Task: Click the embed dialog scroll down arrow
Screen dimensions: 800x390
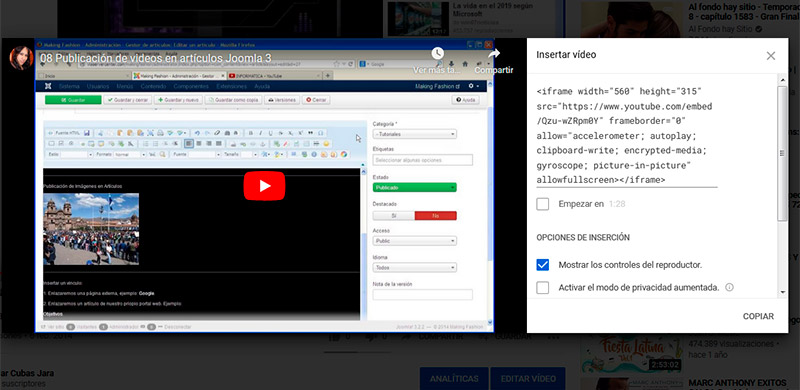Action: pos(783,293)
